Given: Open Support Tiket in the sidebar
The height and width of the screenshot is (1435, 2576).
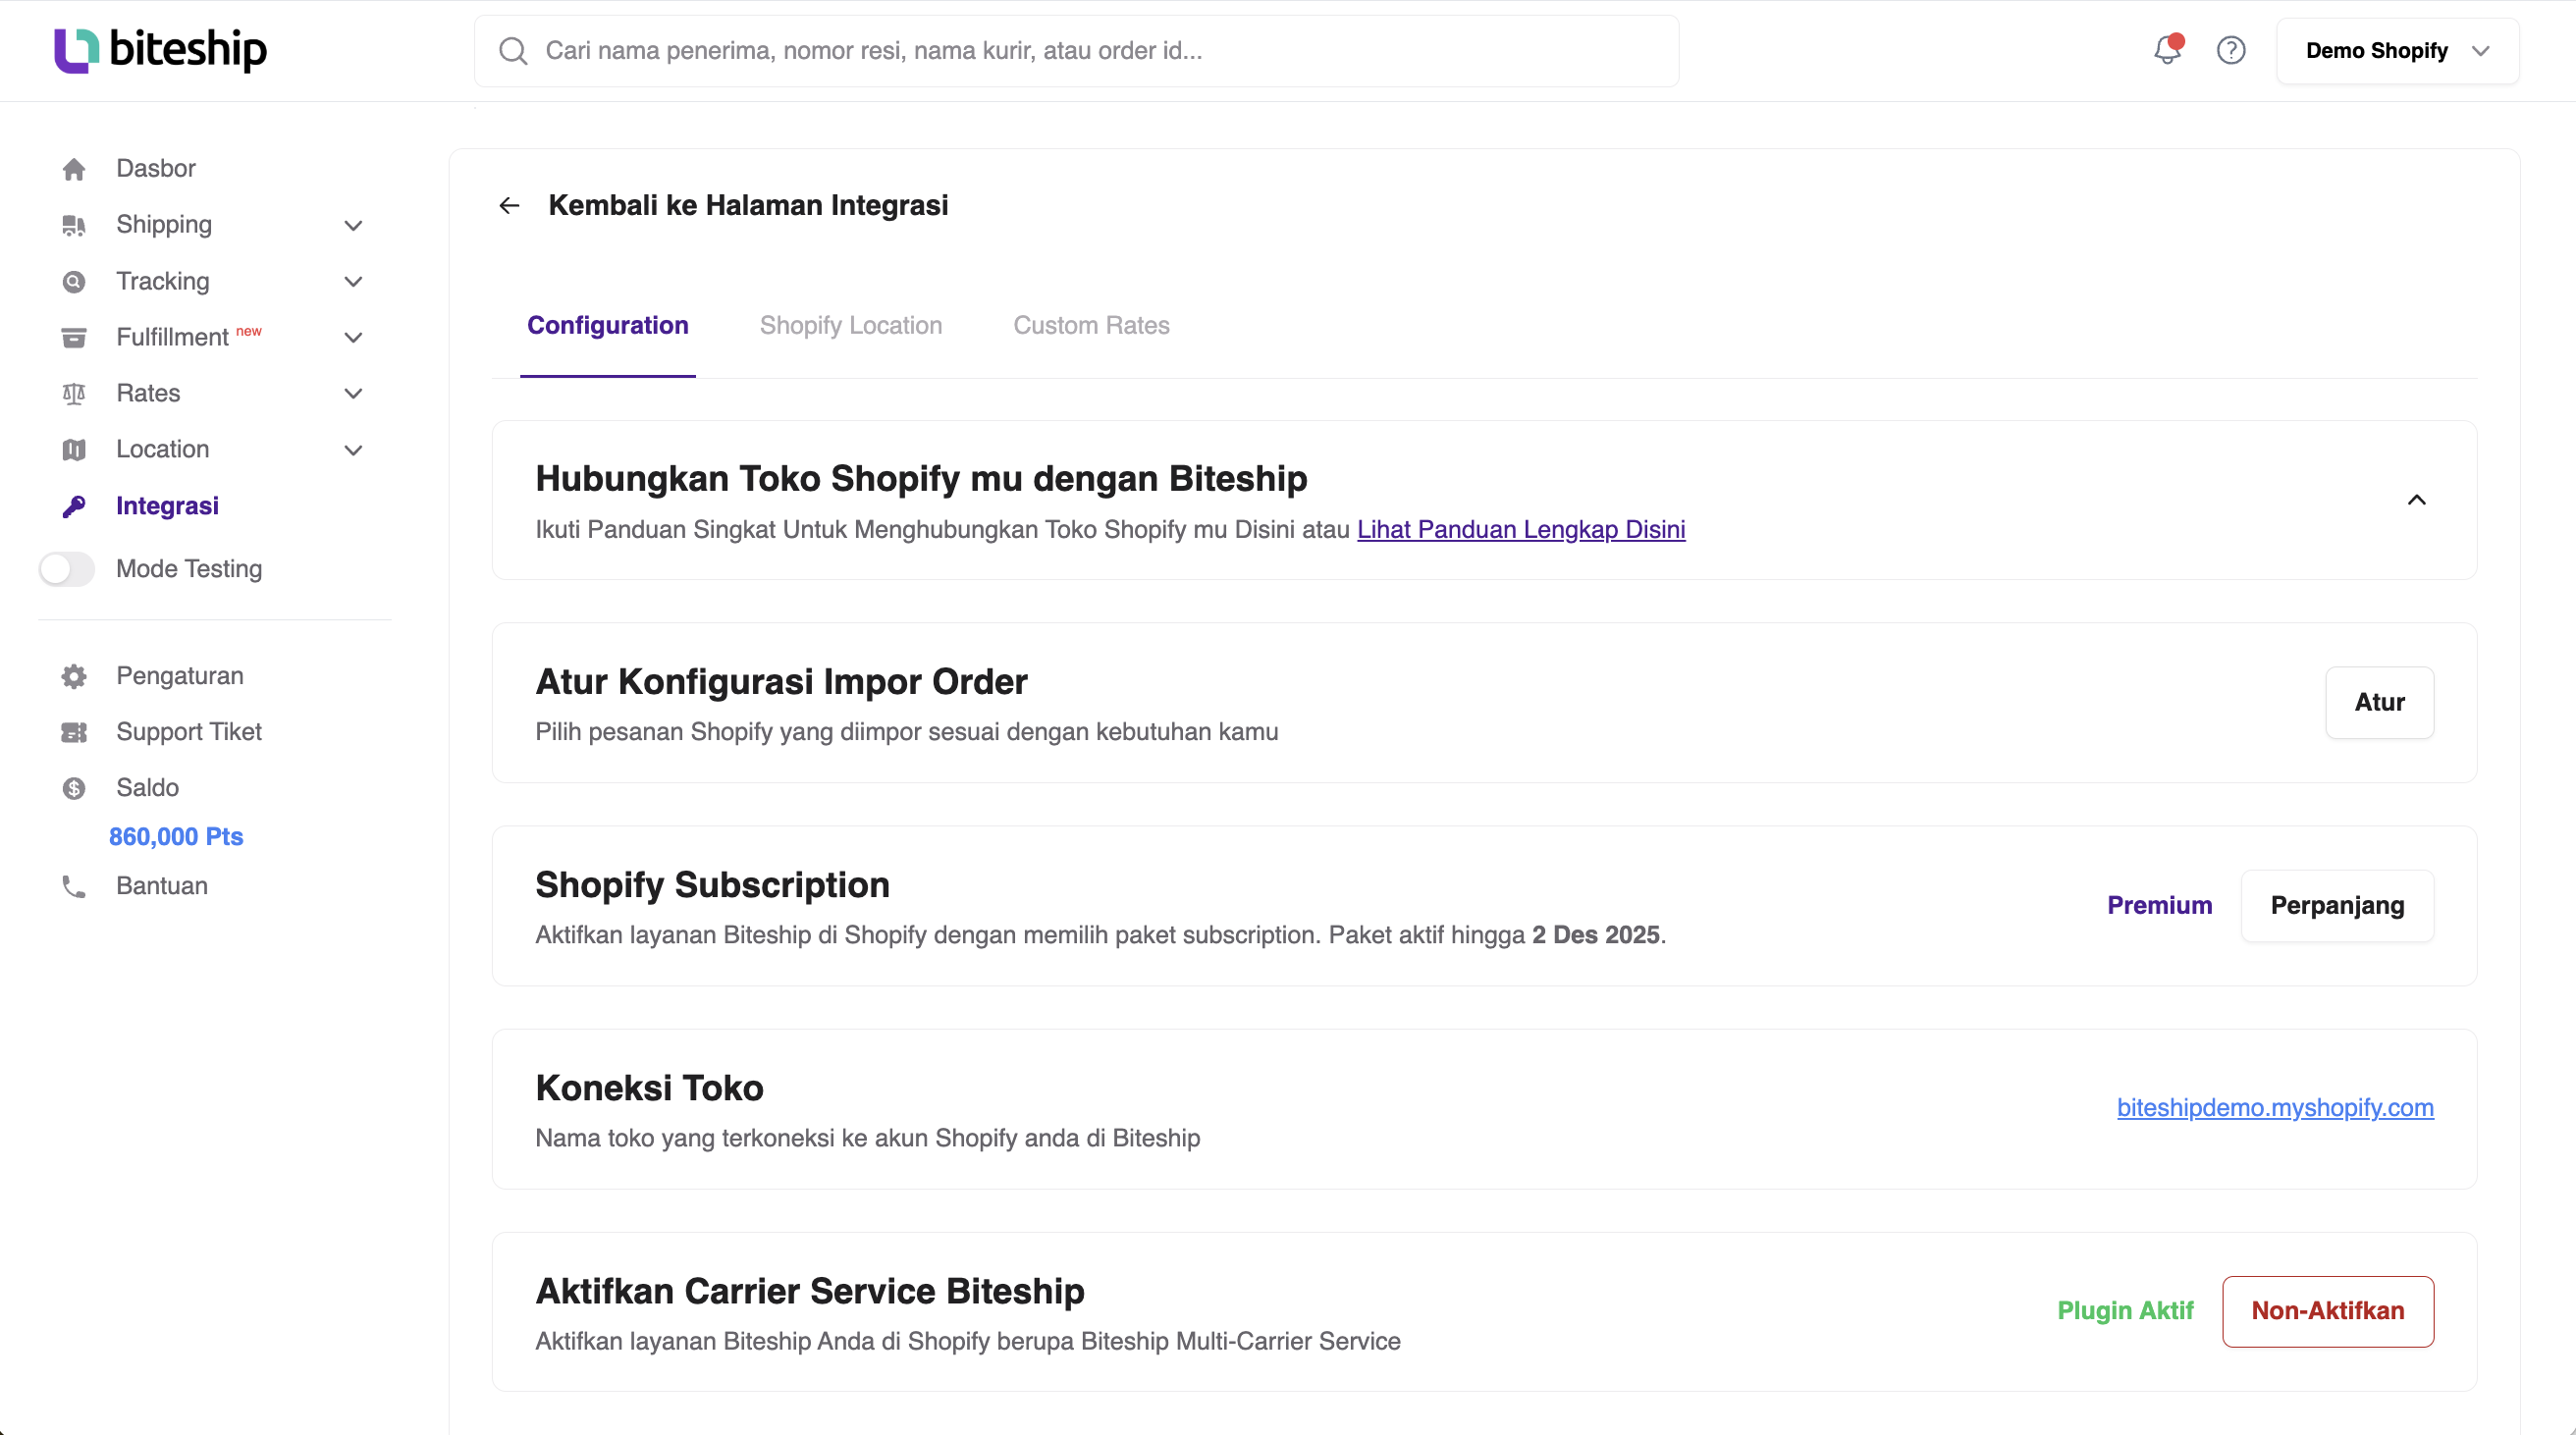Looking at the screenshot, I should point(189,732).
